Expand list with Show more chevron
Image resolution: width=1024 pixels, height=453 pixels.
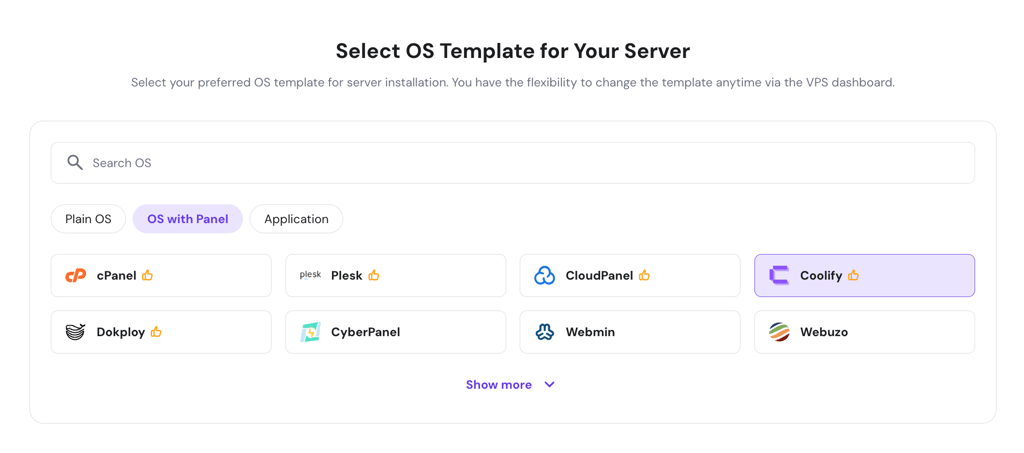click(550, 384)
